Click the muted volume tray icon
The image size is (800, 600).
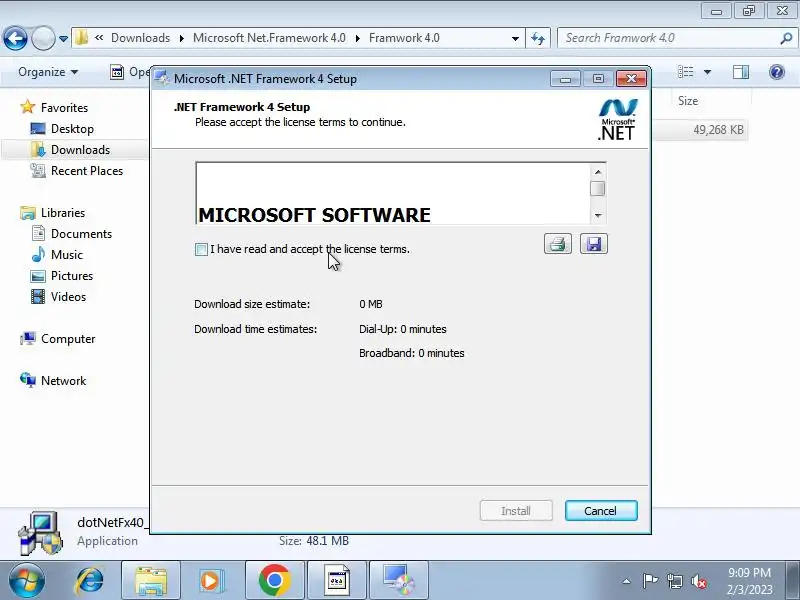coord(699,581)
